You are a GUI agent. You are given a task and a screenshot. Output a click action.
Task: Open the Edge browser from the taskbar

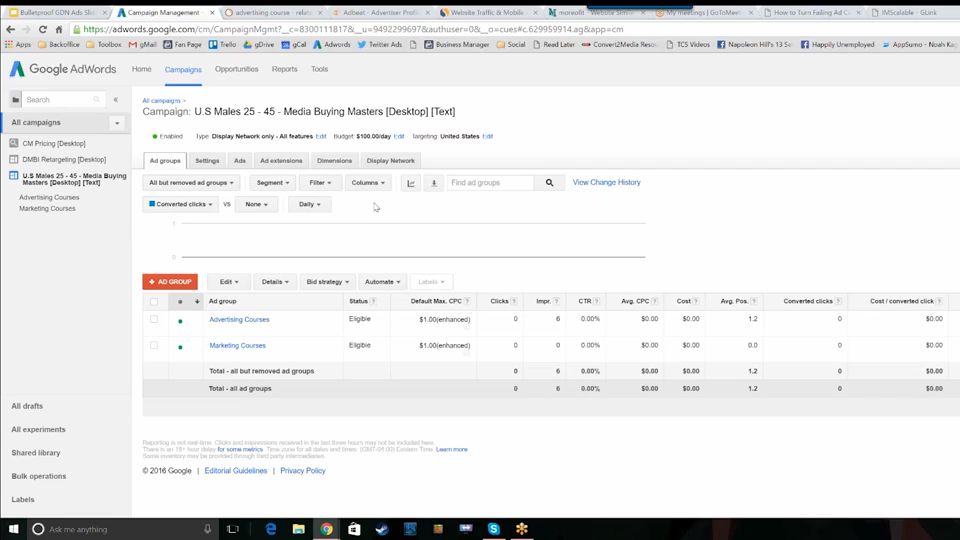point(271,529)
